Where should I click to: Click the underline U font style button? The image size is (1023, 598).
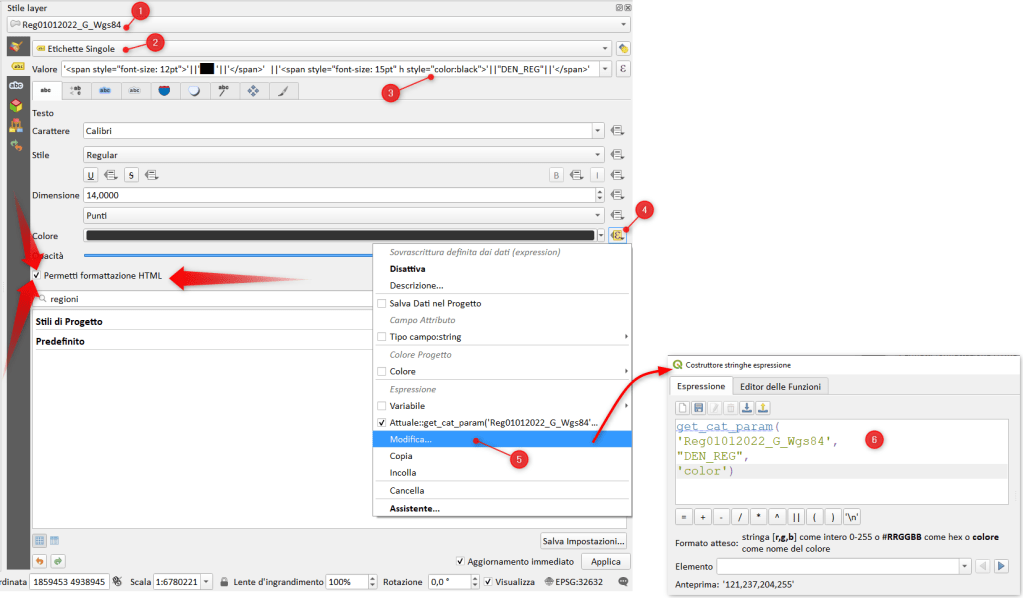[x=91, y=174]
